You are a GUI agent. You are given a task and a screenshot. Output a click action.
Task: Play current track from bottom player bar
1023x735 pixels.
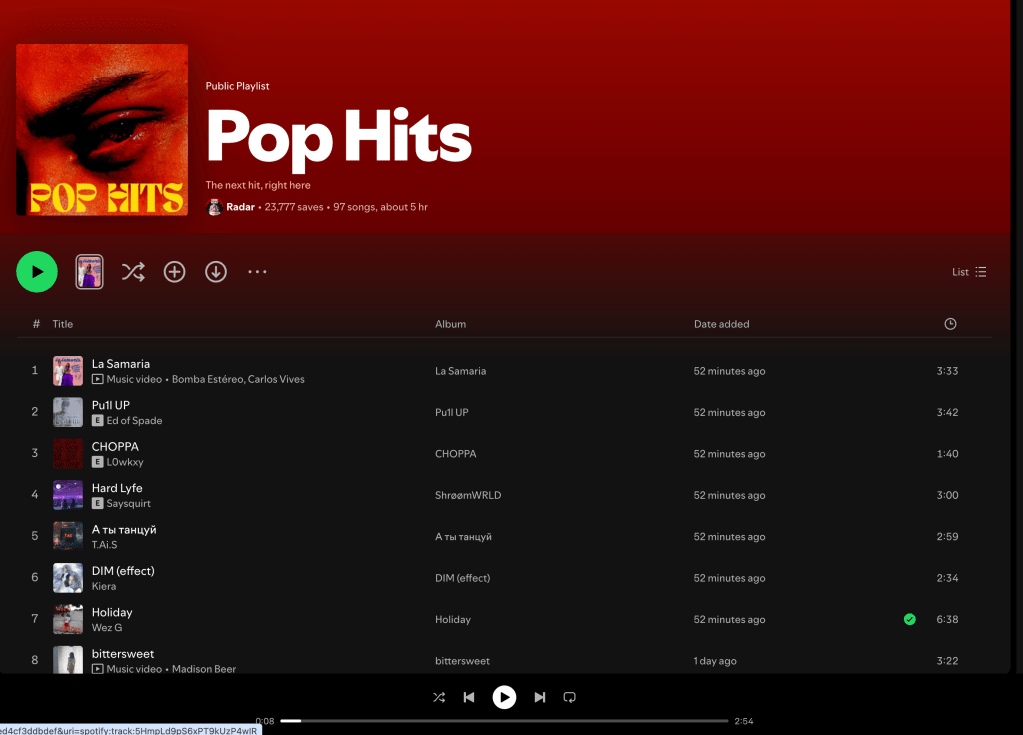(x=504, y=697)
